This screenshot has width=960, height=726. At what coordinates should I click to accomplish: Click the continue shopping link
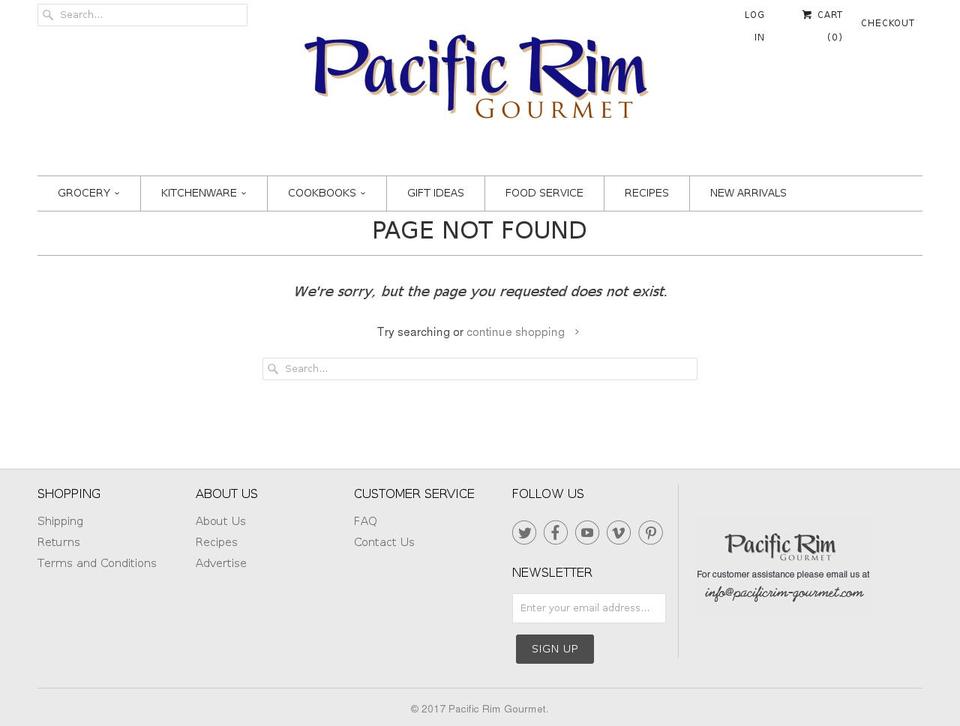[x=516, y=332]
